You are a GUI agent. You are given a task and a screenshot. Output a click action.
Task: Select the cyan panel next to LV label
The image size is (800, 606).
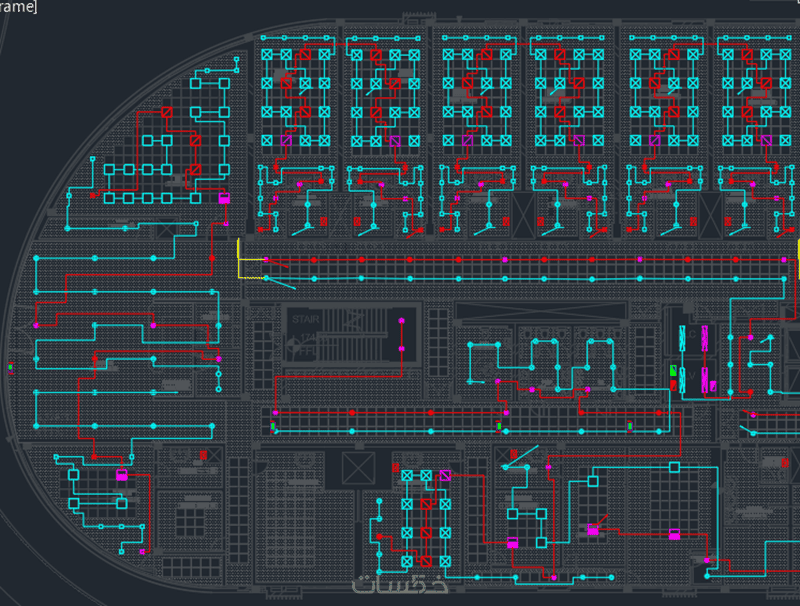(682, 380)
